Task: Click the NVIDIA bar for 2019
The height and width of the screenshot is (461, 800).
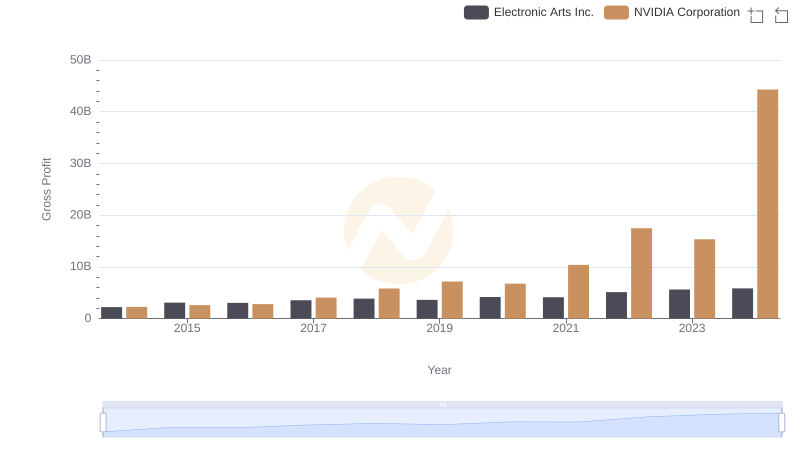Action: click(x=452, y=300)
